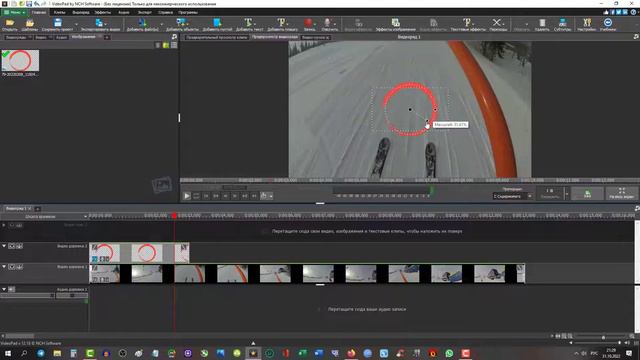
Task: Open the Save Project dropdown arrow
Action: tap(76, 24)
